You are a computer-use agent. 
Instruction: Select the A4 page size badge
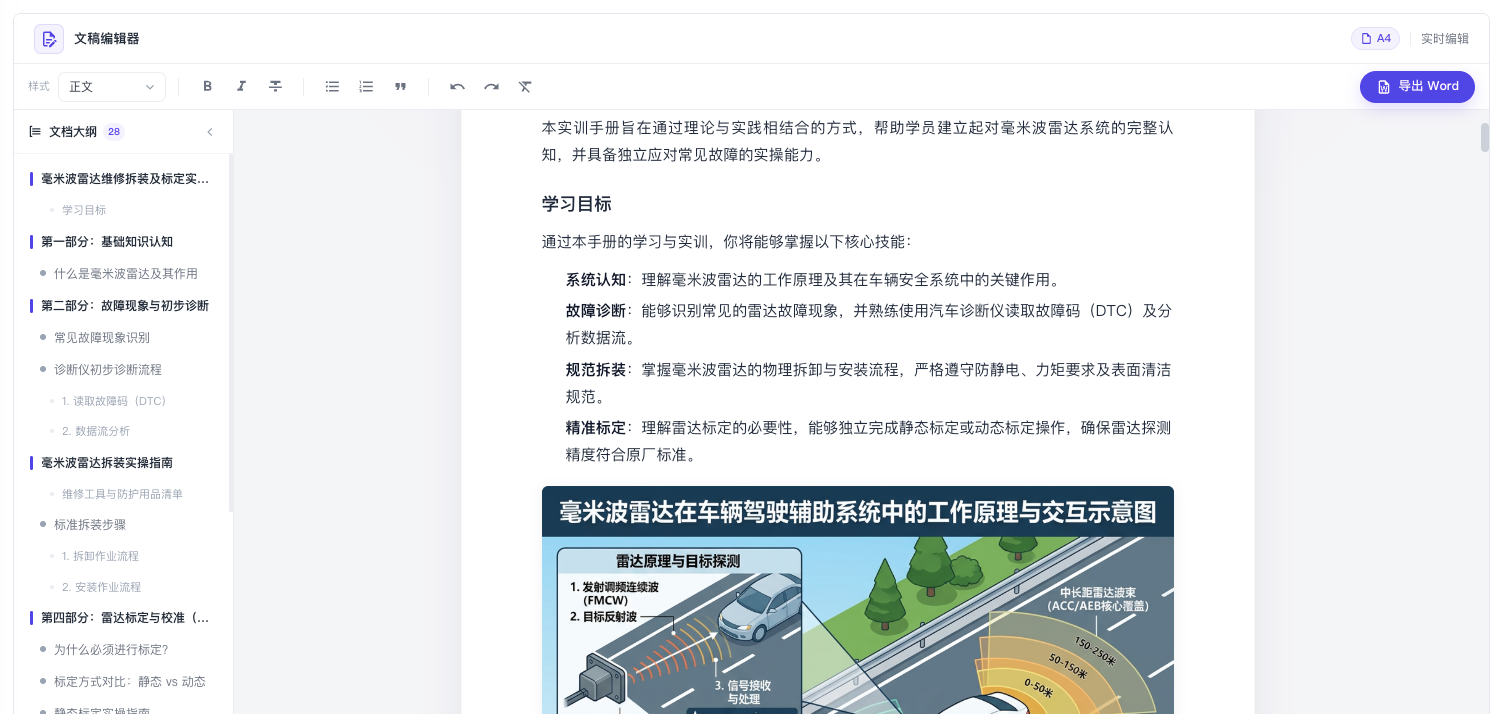point(1375,39)
